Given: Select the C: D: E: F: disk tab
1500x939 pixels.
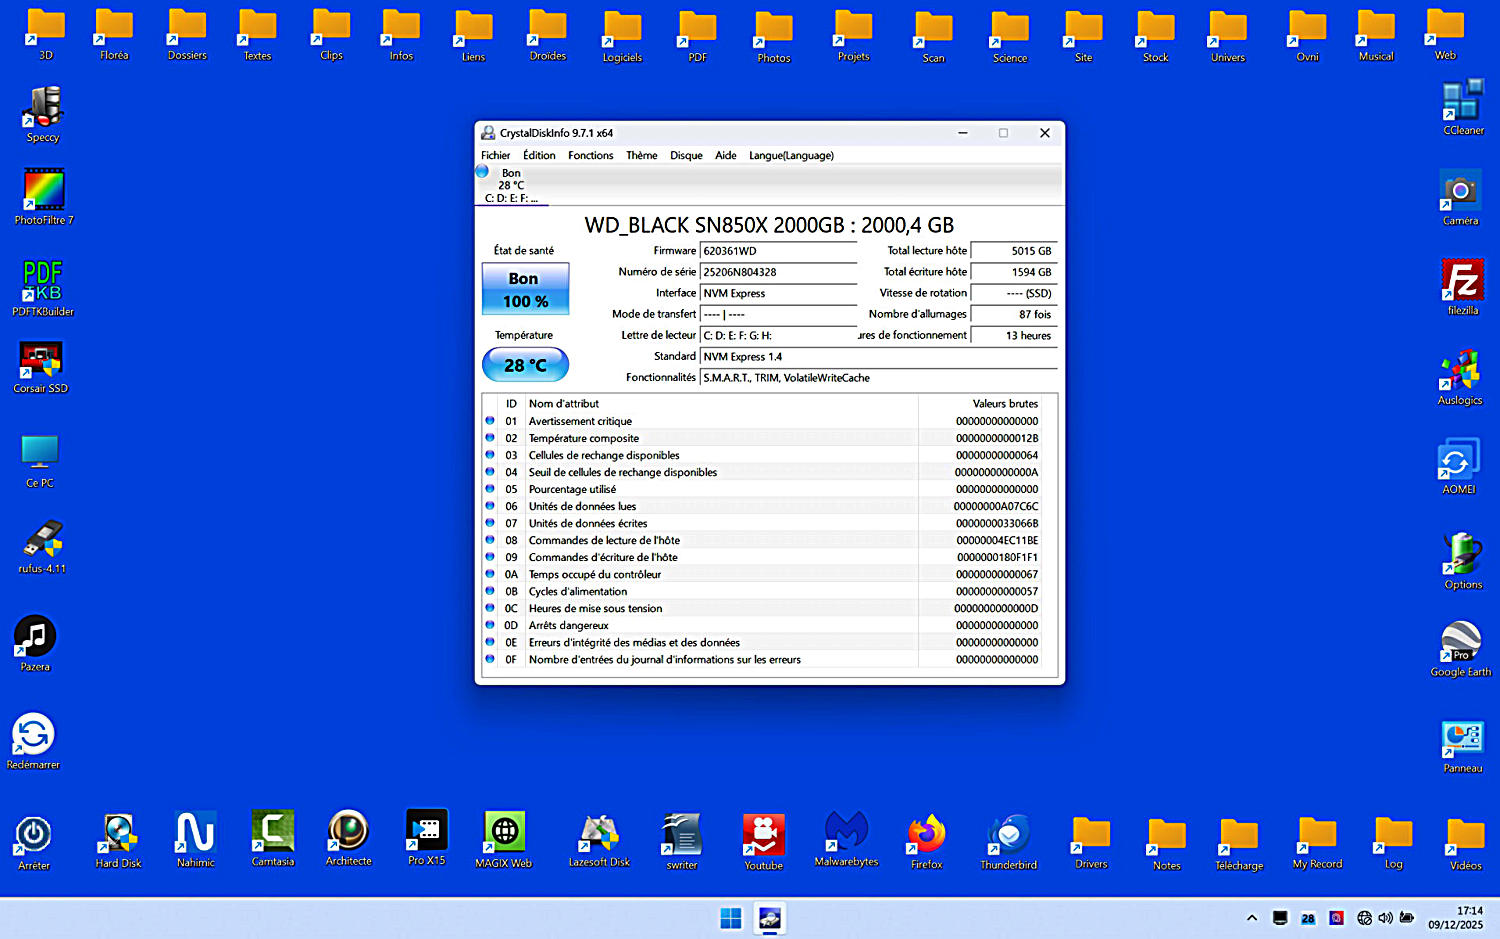Looking at the screenshot, I should coord(511,186).
